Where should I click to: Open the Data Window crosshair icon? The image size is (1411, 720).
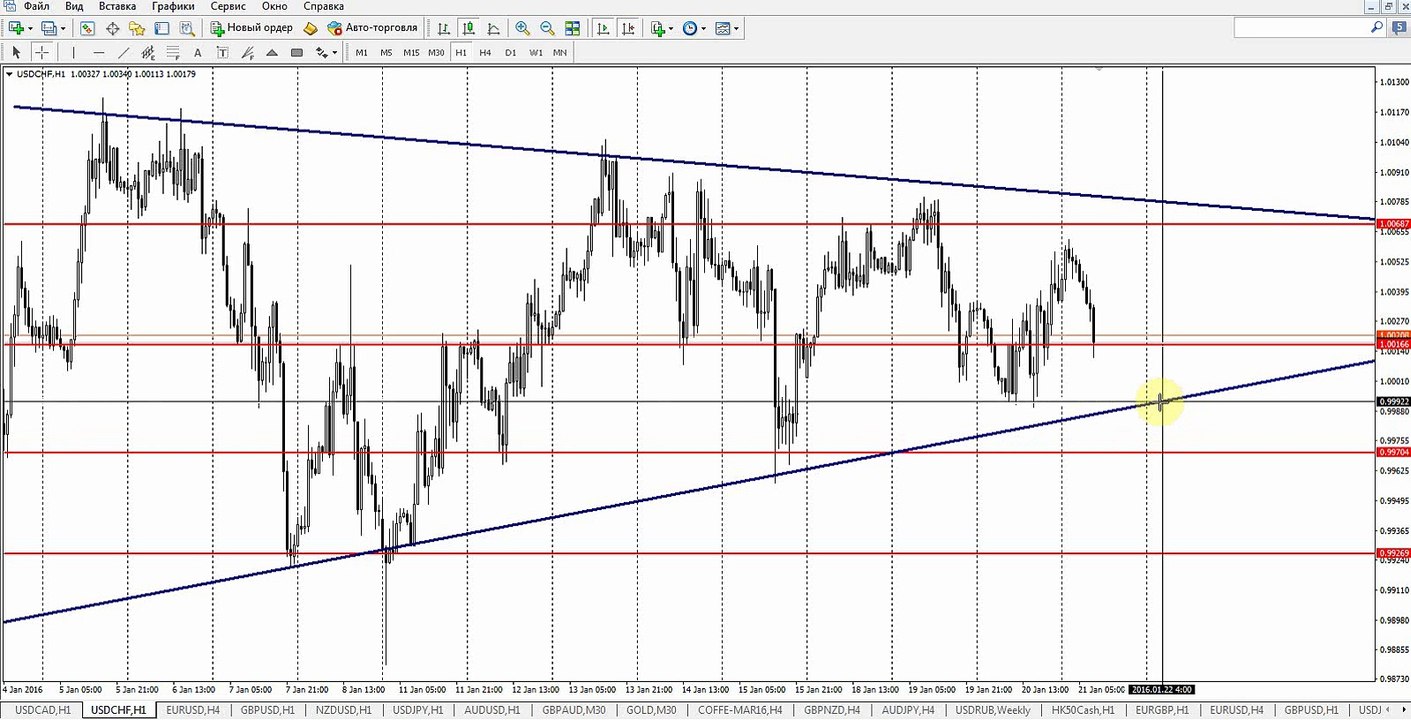pos(112,28)
